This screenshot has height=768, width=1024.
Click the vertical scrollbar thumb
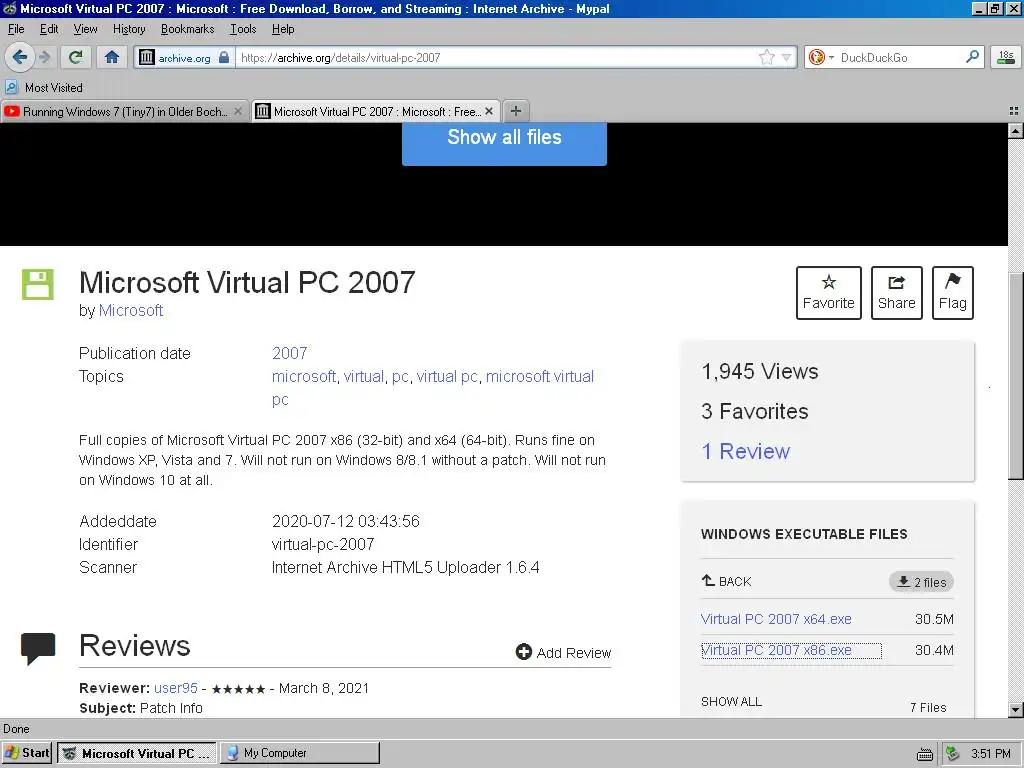(x=1016, y=377)
